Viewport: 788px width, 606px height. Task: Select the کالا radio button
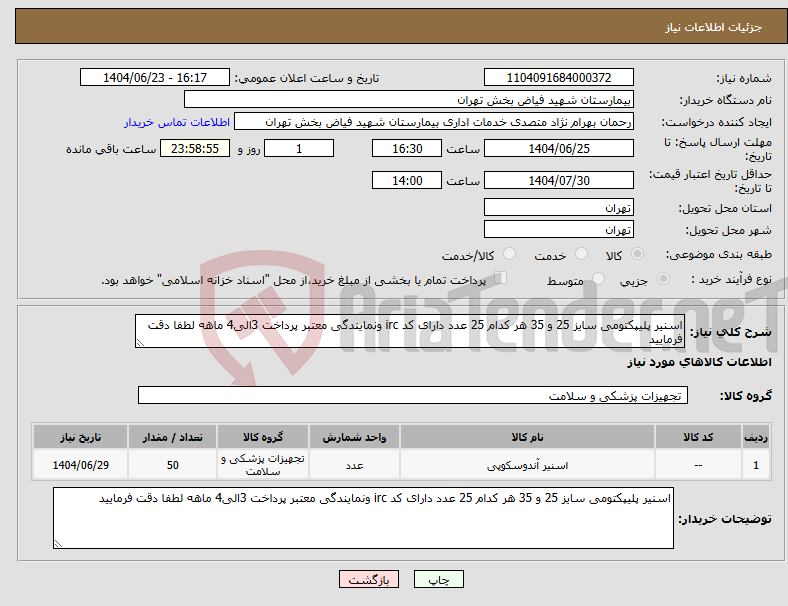pos(637,254)
